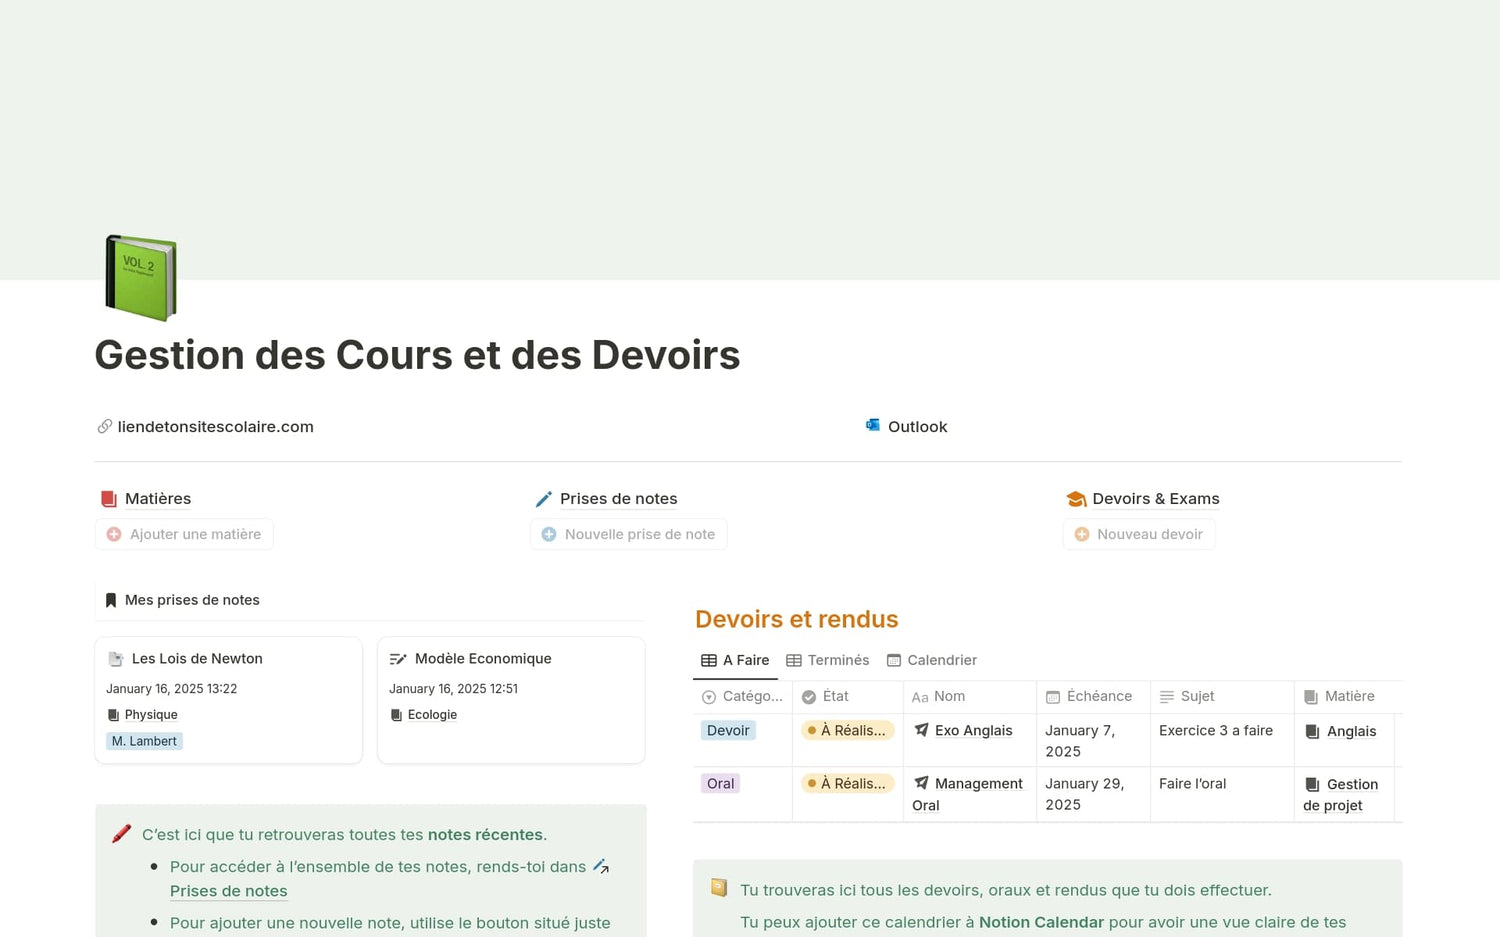Open the Oral category tag dropdown
Screen dimensions: 1500x937
[x=720, y=784]
